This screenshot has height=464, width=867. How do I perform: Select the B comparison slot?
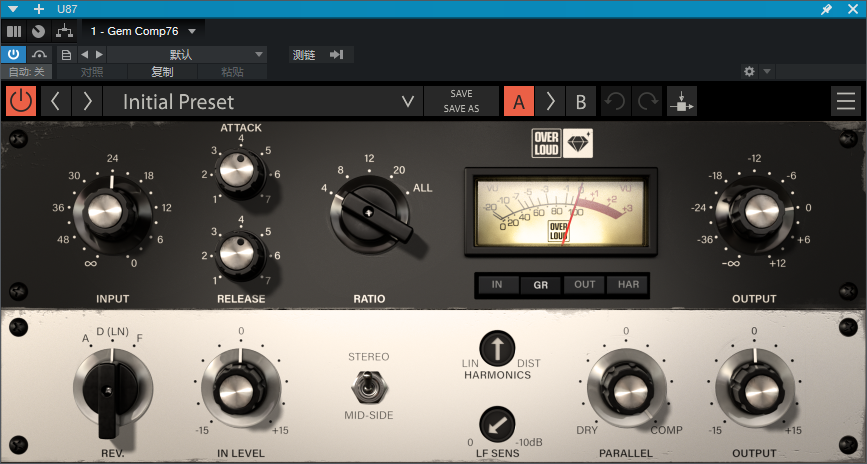coord(581,101)
